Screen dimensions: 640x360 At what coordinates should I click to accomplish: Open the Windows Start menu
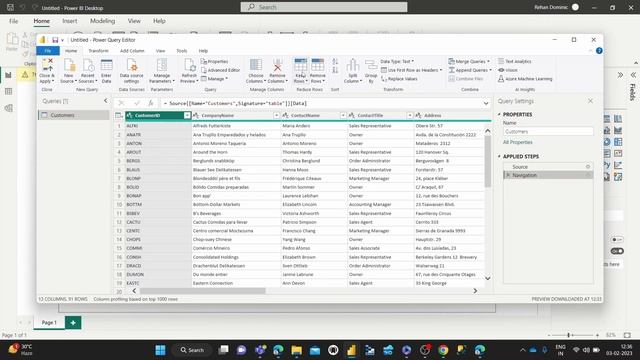click(160, 350)
